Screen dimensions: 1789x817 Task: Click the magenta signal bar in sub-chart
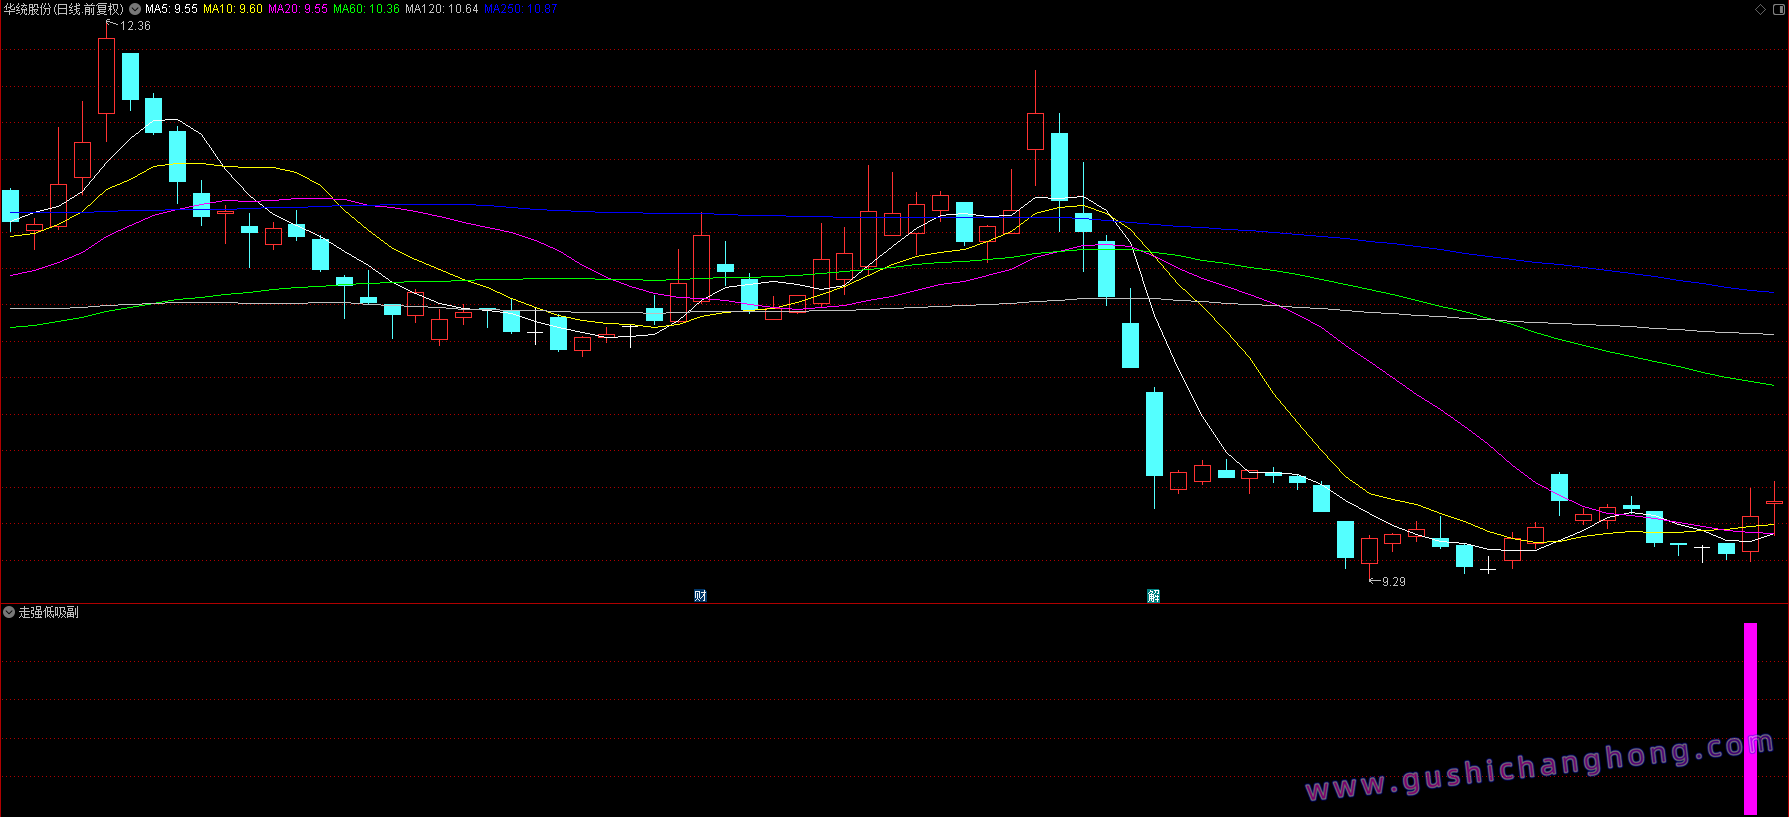point(1750,718)
